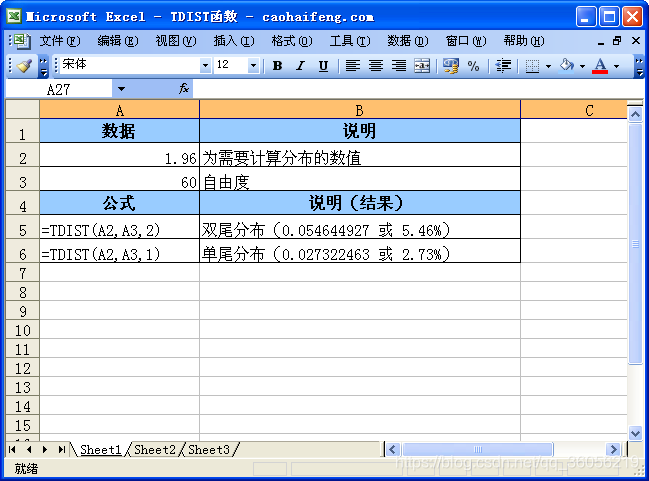Viewport: 649px width, 481px height.
Task: Click vertical scrollbar down arrow
Action: (635, 433)
